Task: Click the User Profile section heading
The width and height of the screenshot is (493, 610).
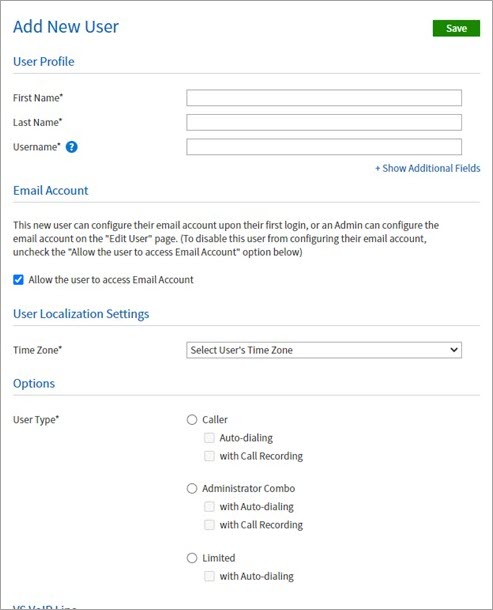Action: [44, 61]
